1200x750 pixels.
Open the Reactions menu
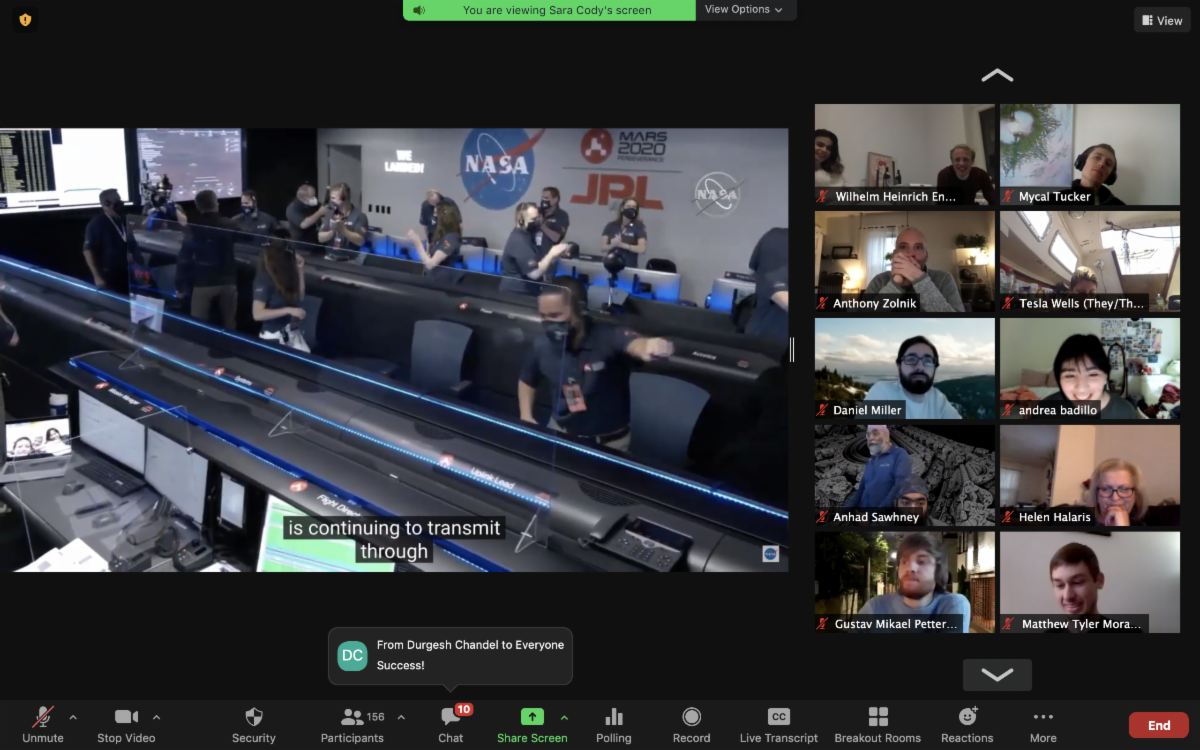coord(967,717)
